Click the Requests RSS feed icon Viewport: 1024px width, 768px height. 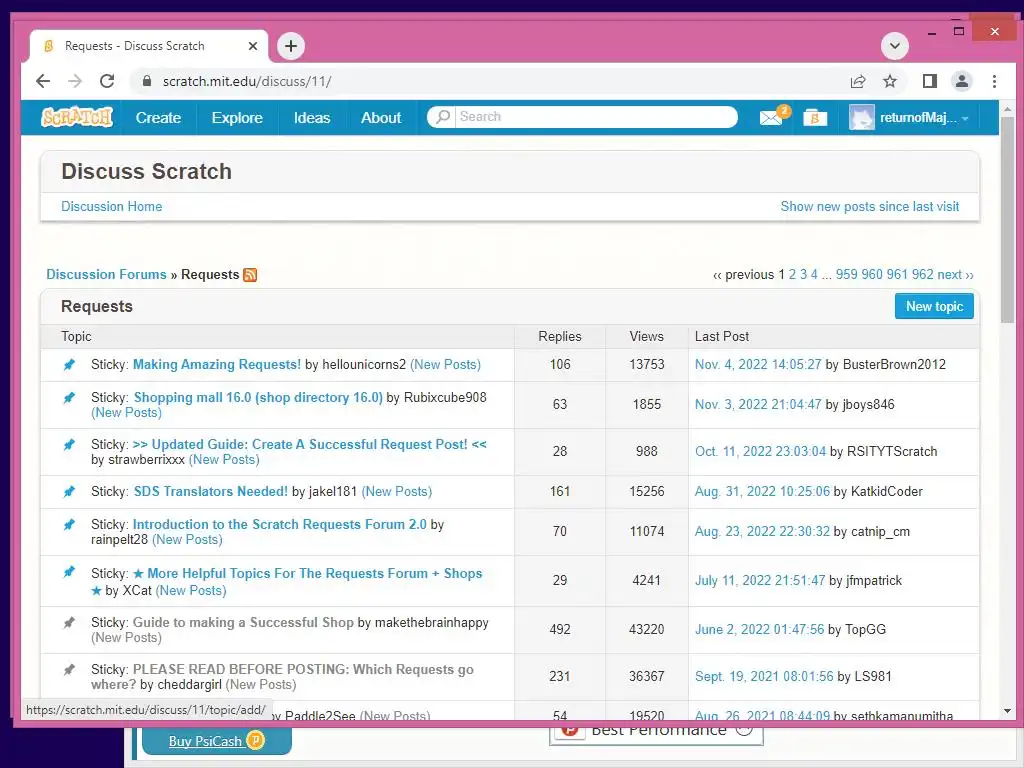(250, 275)
